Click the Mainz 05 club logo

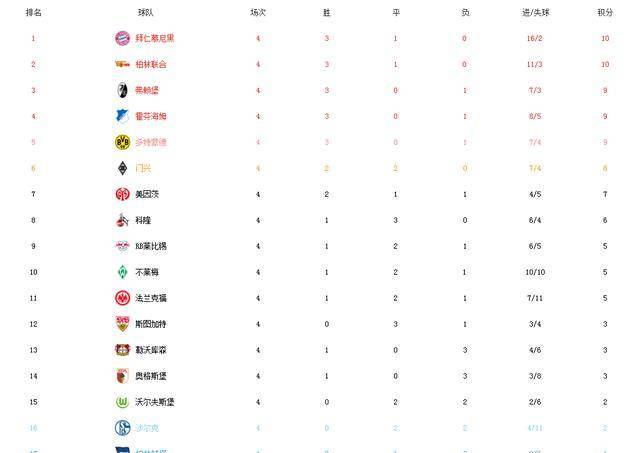(122, 194)
